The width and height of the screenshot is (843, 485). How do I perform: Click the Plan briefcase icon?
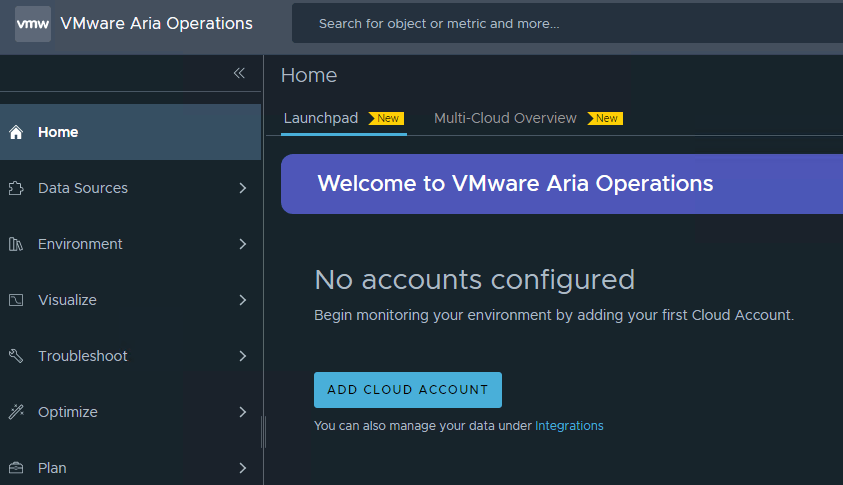pos(16,468)
